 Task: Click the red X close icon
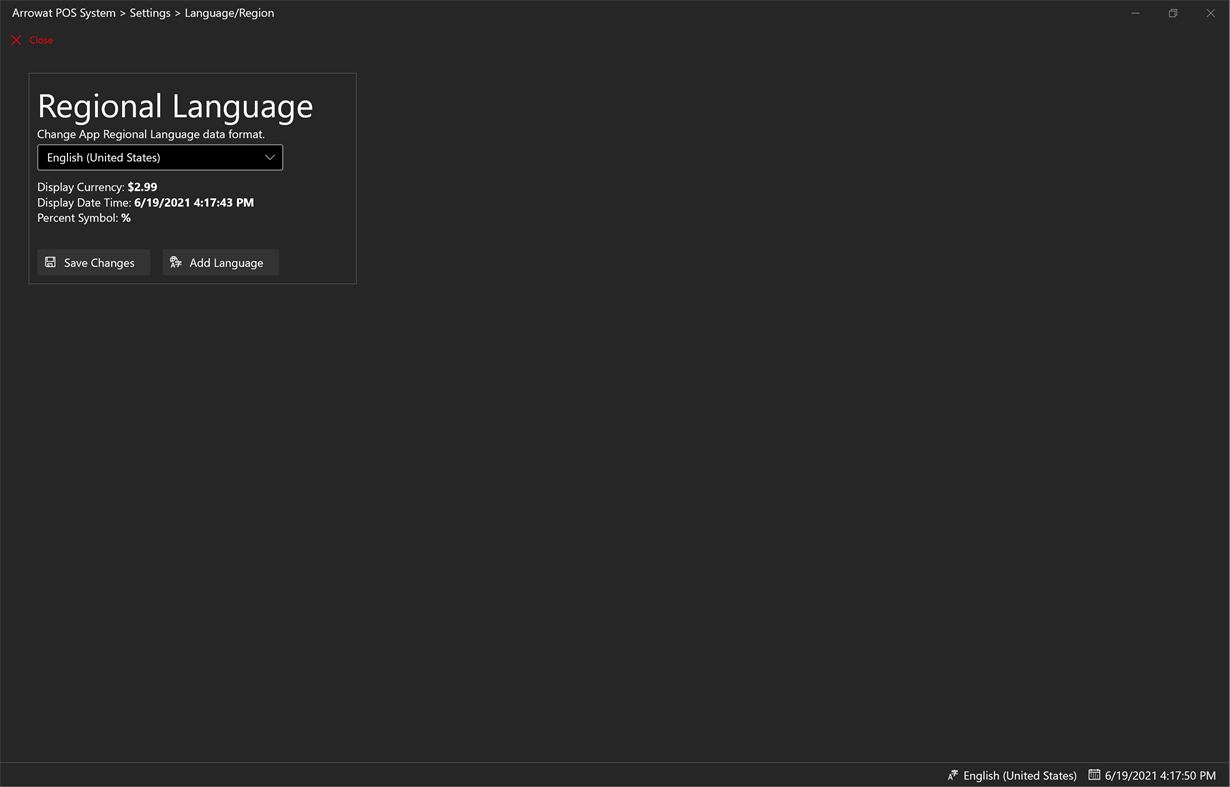point(16,40)
